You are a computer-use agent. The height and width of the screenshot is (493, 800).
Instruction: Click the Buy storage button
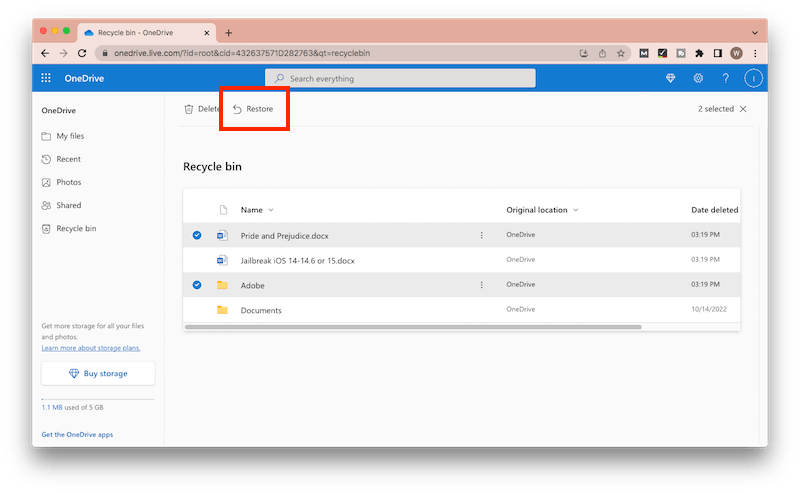[98, 374]
